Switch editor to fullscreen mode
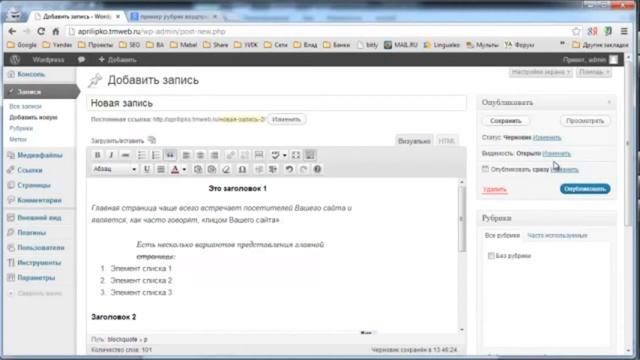640x360 pixels. 296,155
